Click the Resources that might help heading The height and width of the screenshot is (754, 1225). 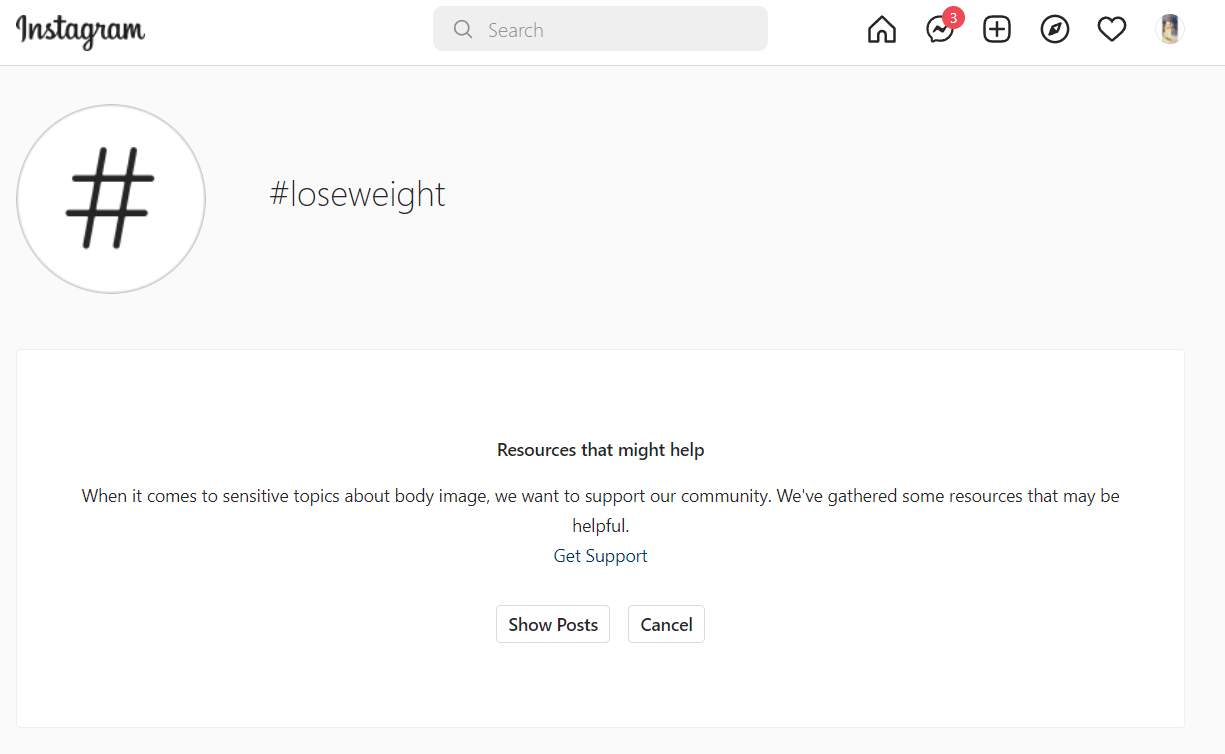(x=600, y=450)
